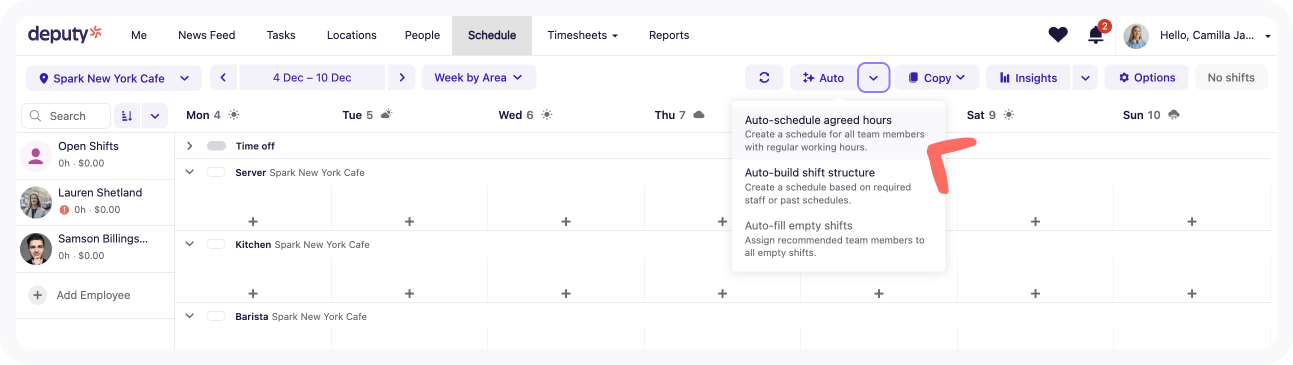Add a Server shift on Sunday

1192,221
